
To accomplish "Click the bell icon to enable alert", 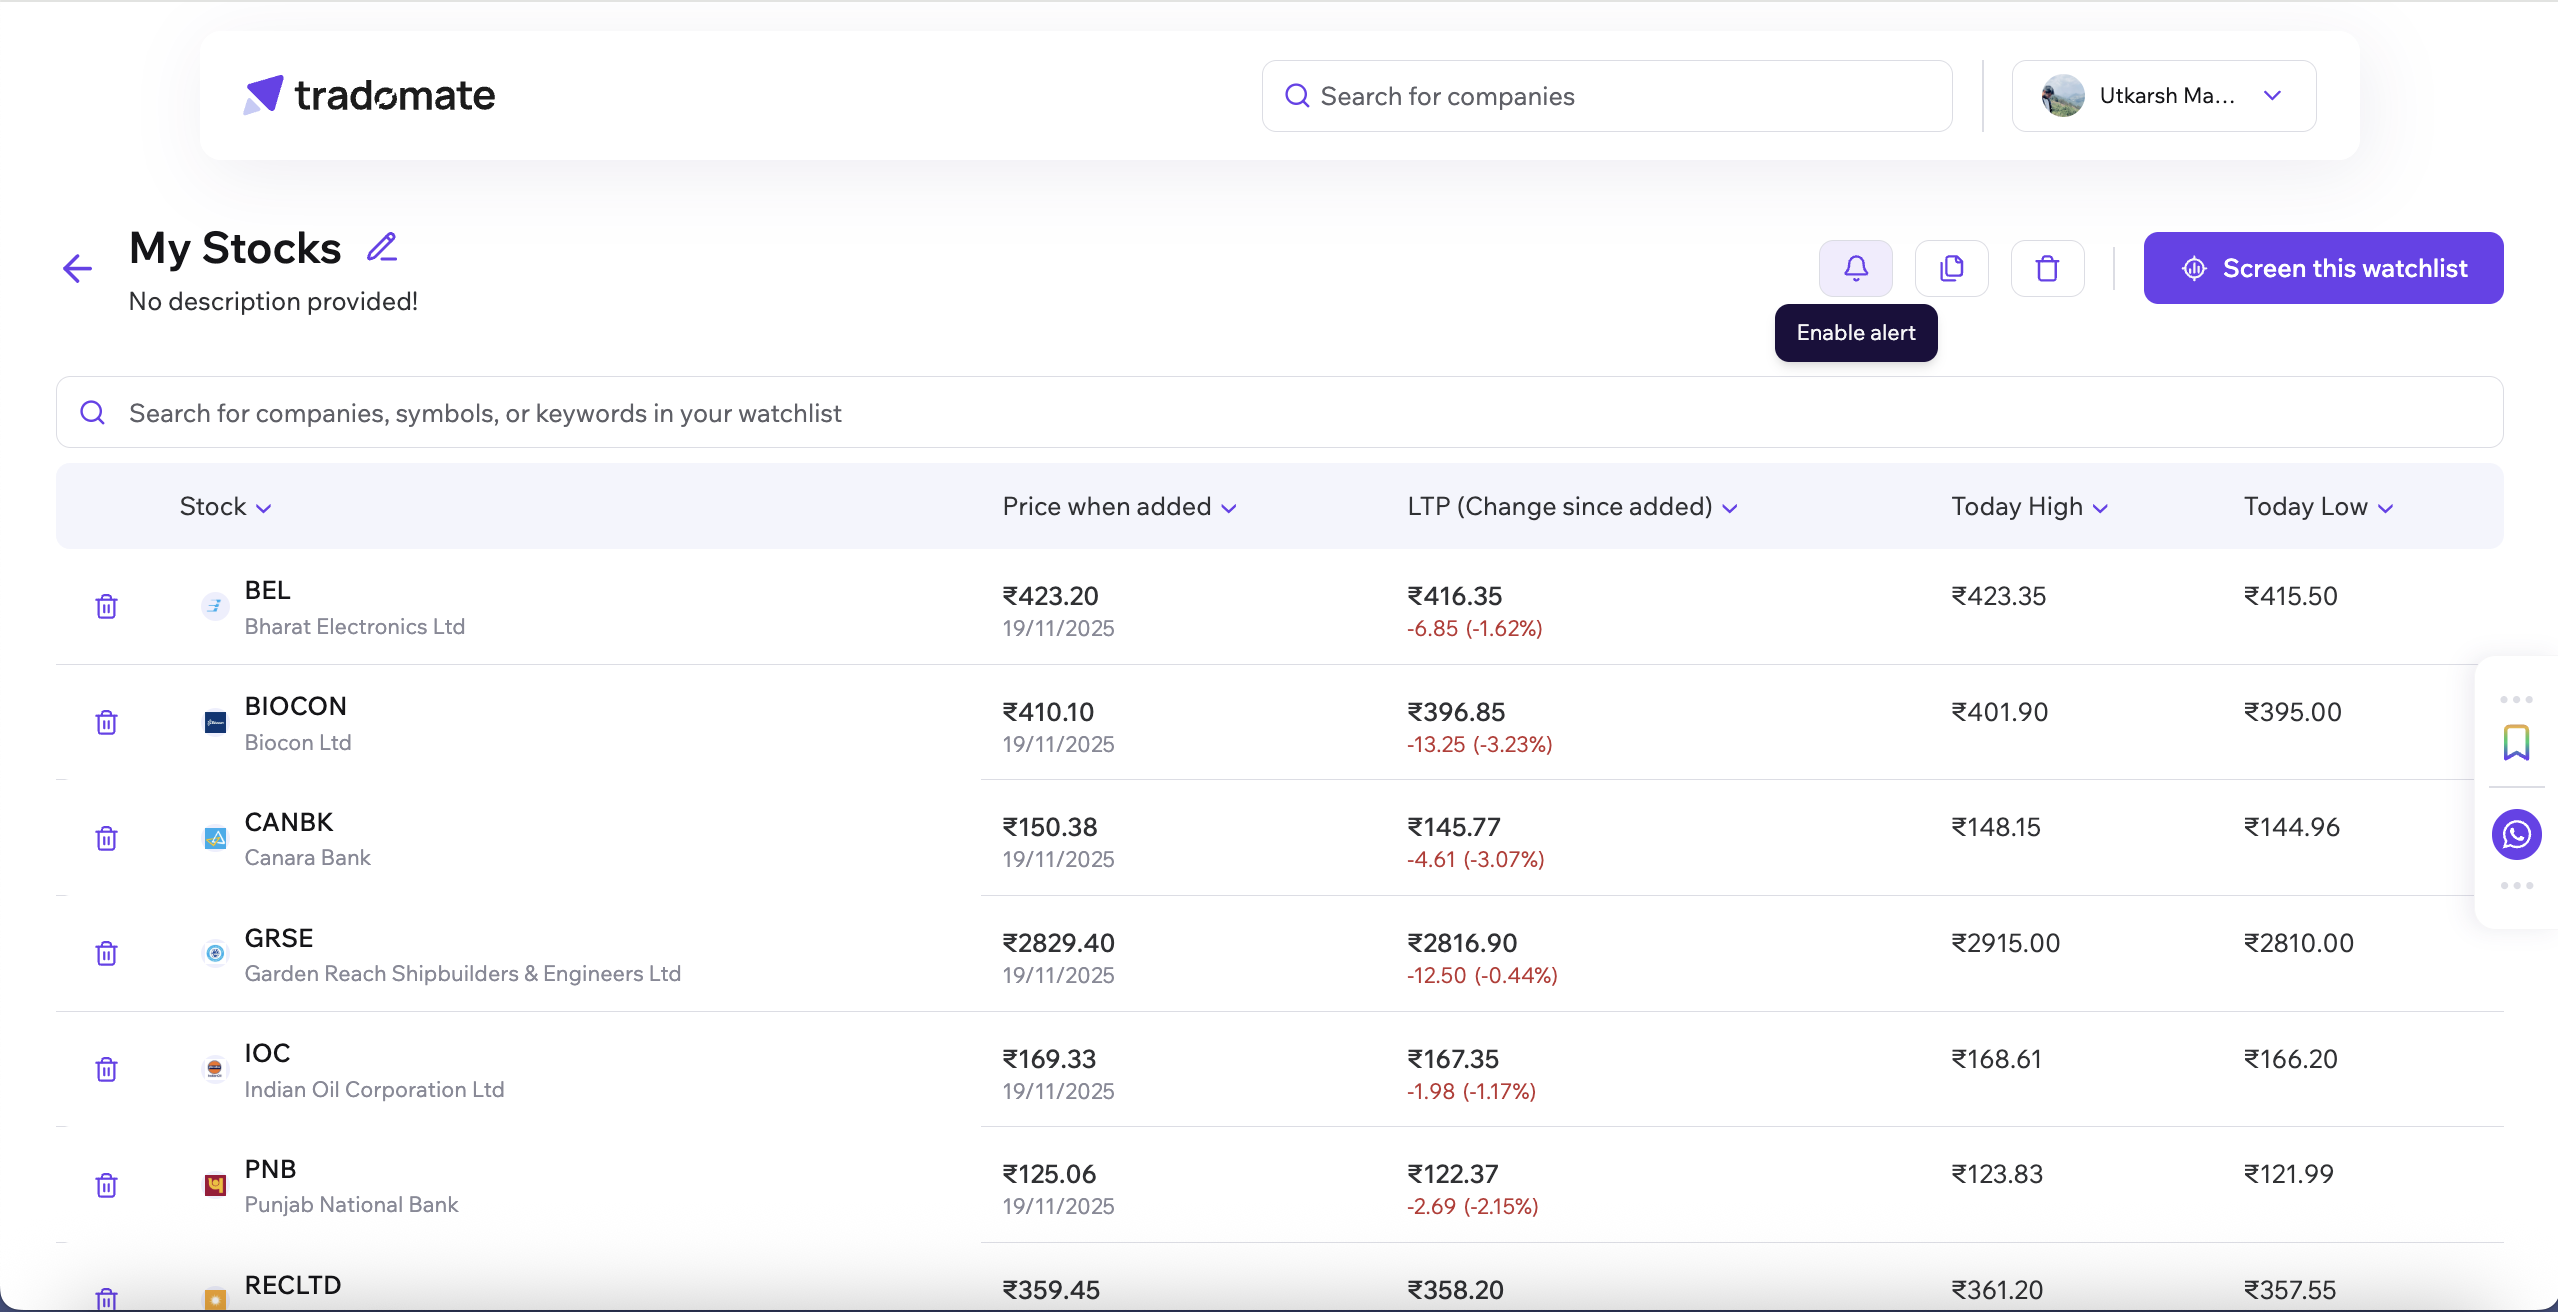I will (x=1855, y=268).
